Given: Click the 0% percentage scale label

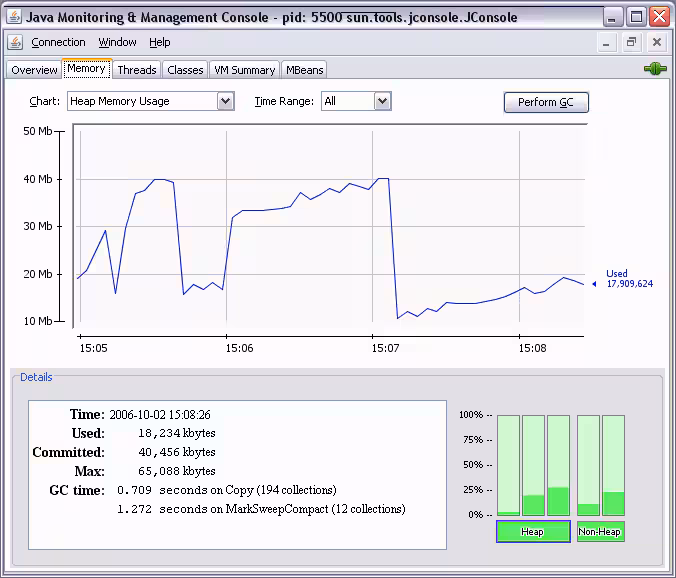Looking at the screenshot, I should coord(476,515).
